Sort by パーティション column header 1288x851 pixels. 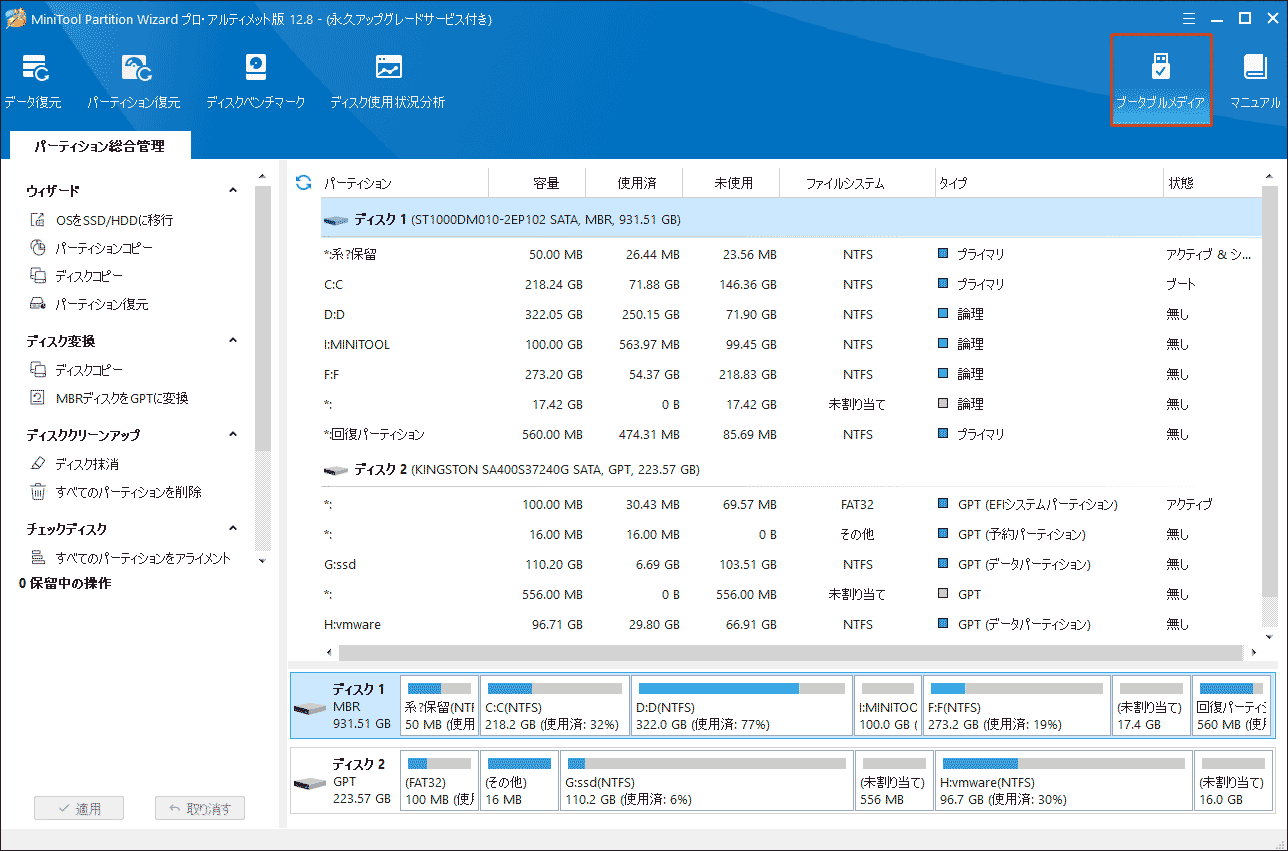[x=403, y=183]
